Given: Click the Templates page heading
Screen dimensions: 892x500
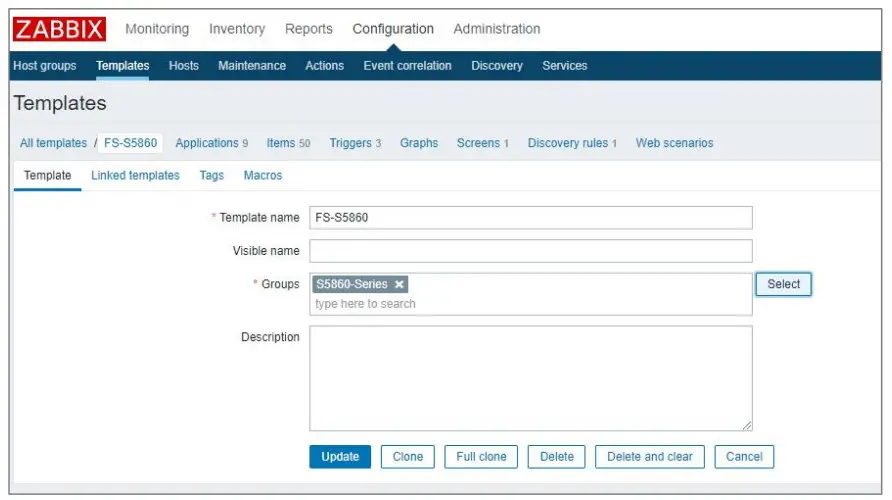Looking at the screenshot, I should click(x=60, y=104).
